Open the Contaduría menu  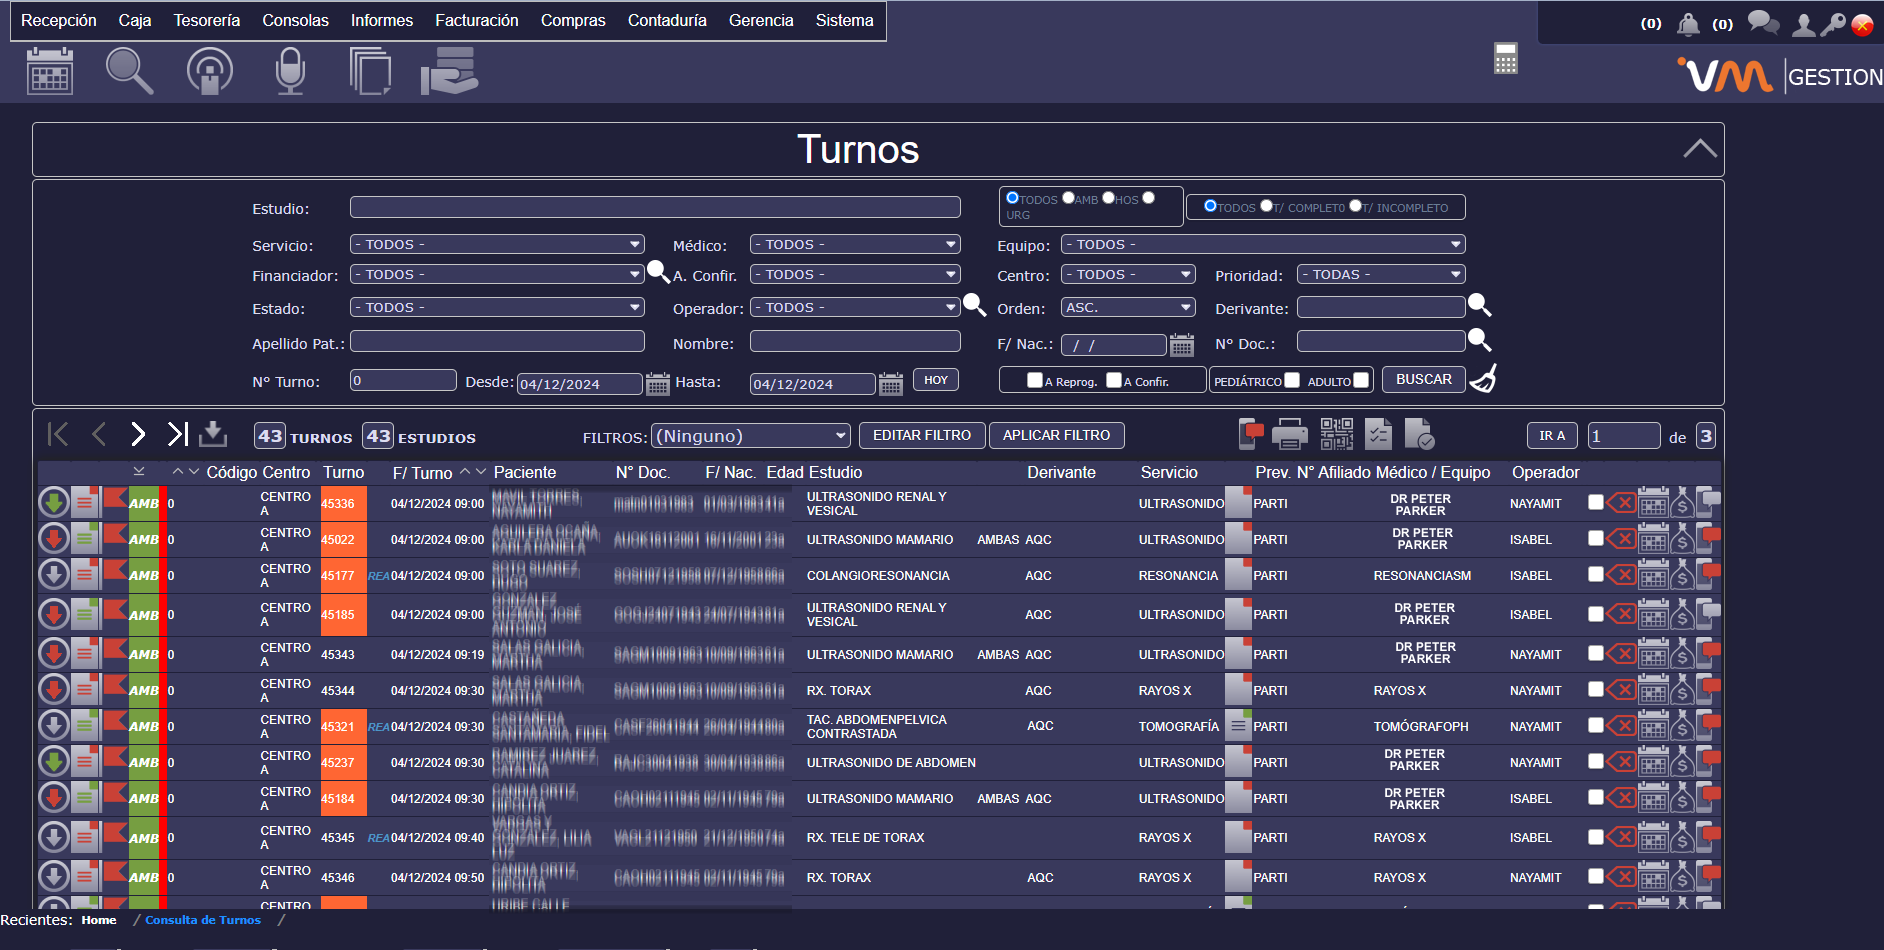click(x=667, y=20)
